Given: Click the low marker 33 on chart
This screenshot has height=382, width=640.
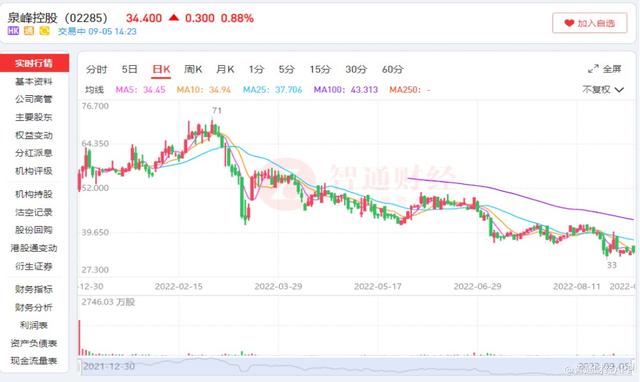Looking at the screenshot, I should 611,265.
